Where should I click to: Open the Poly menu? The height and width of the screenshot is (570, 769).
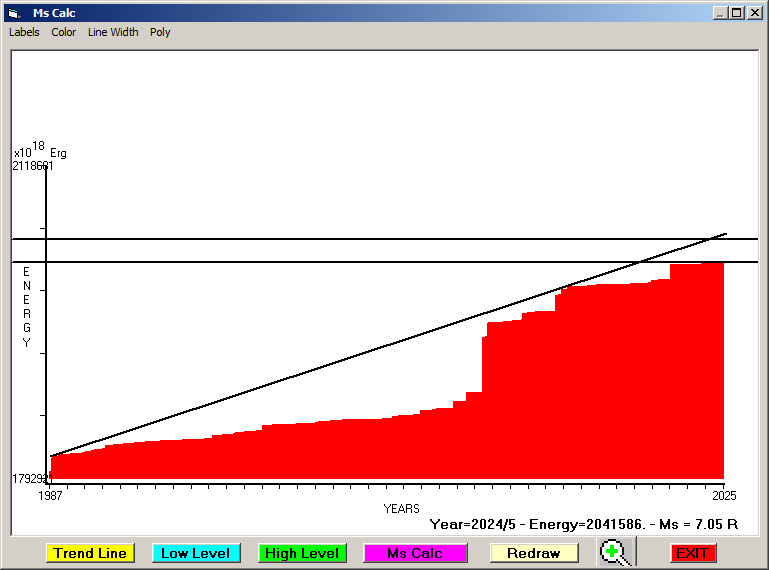[160, 32]
